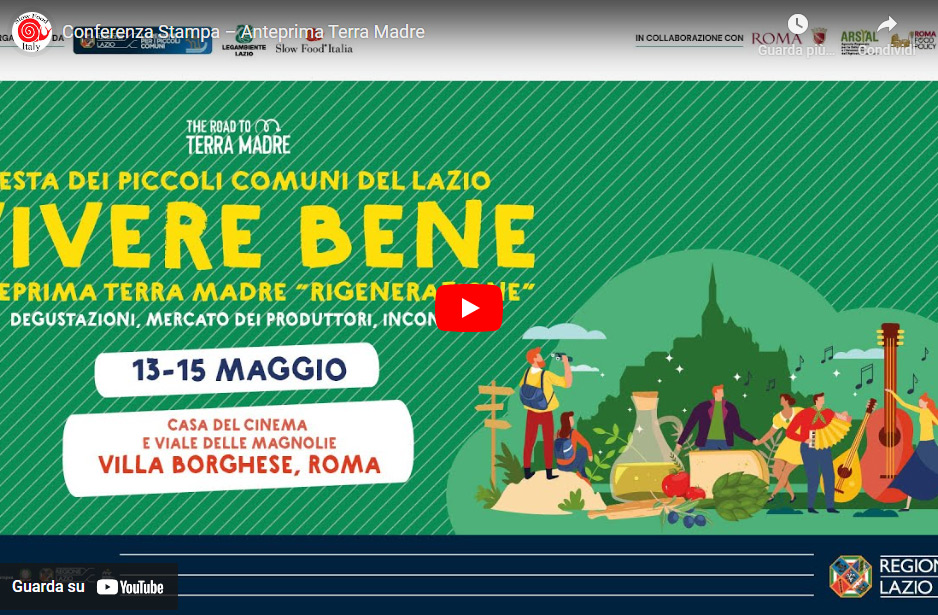Open the Slow Food Italy channel avatar

31,32
